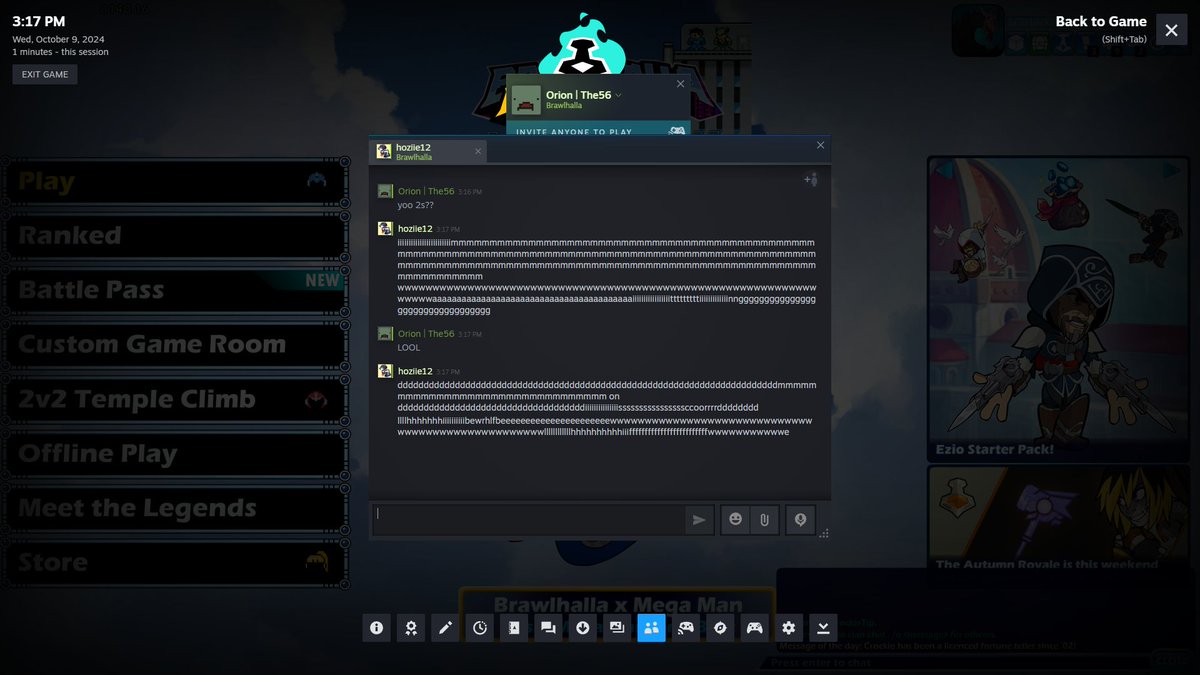Click the Autumn Royale promo card
Screen dimensions: 1200x675
click(1060, 519)
